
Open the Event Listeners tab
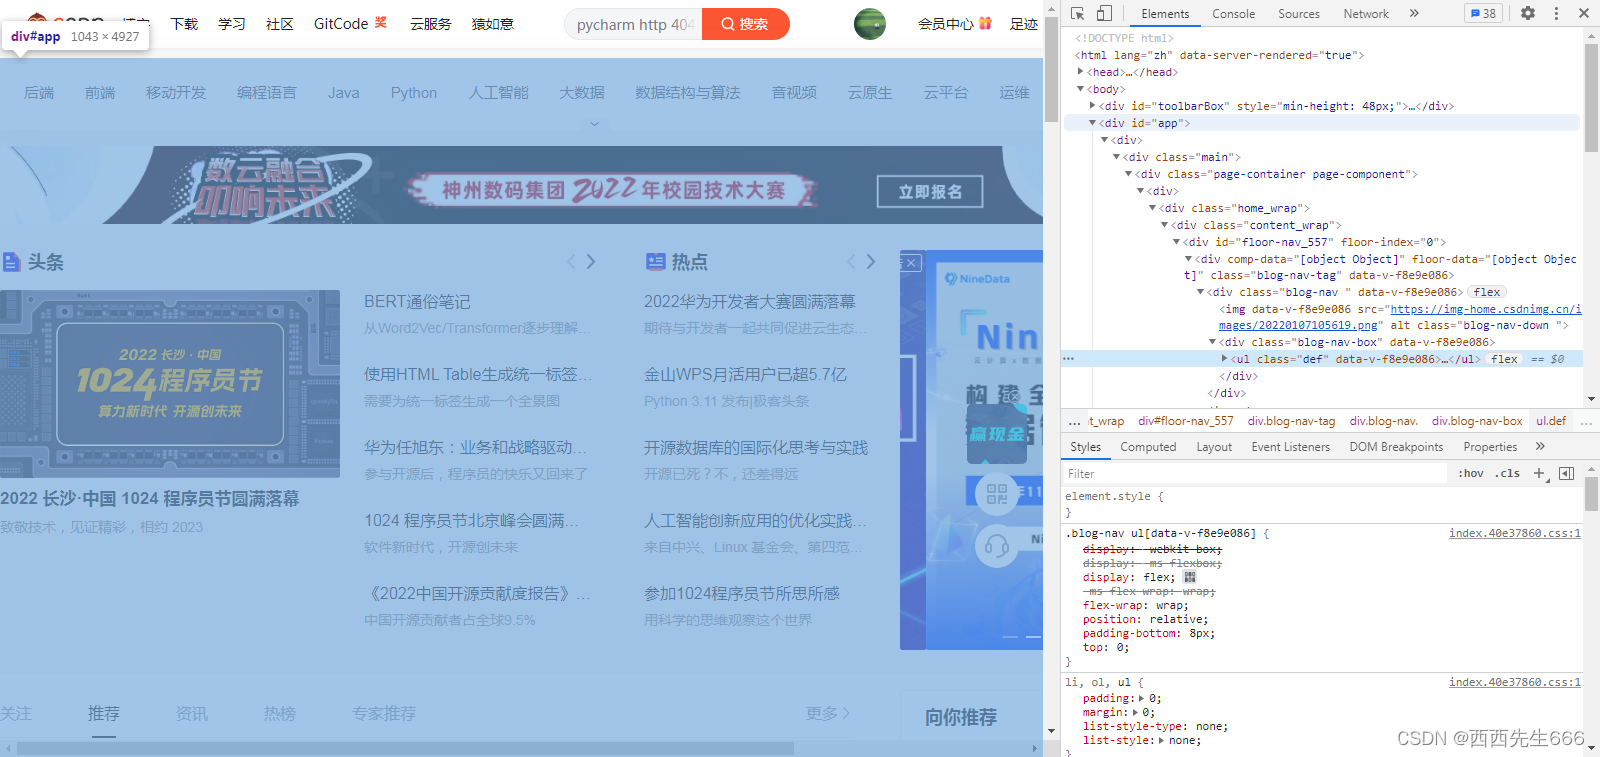(x=1290, y=447)
